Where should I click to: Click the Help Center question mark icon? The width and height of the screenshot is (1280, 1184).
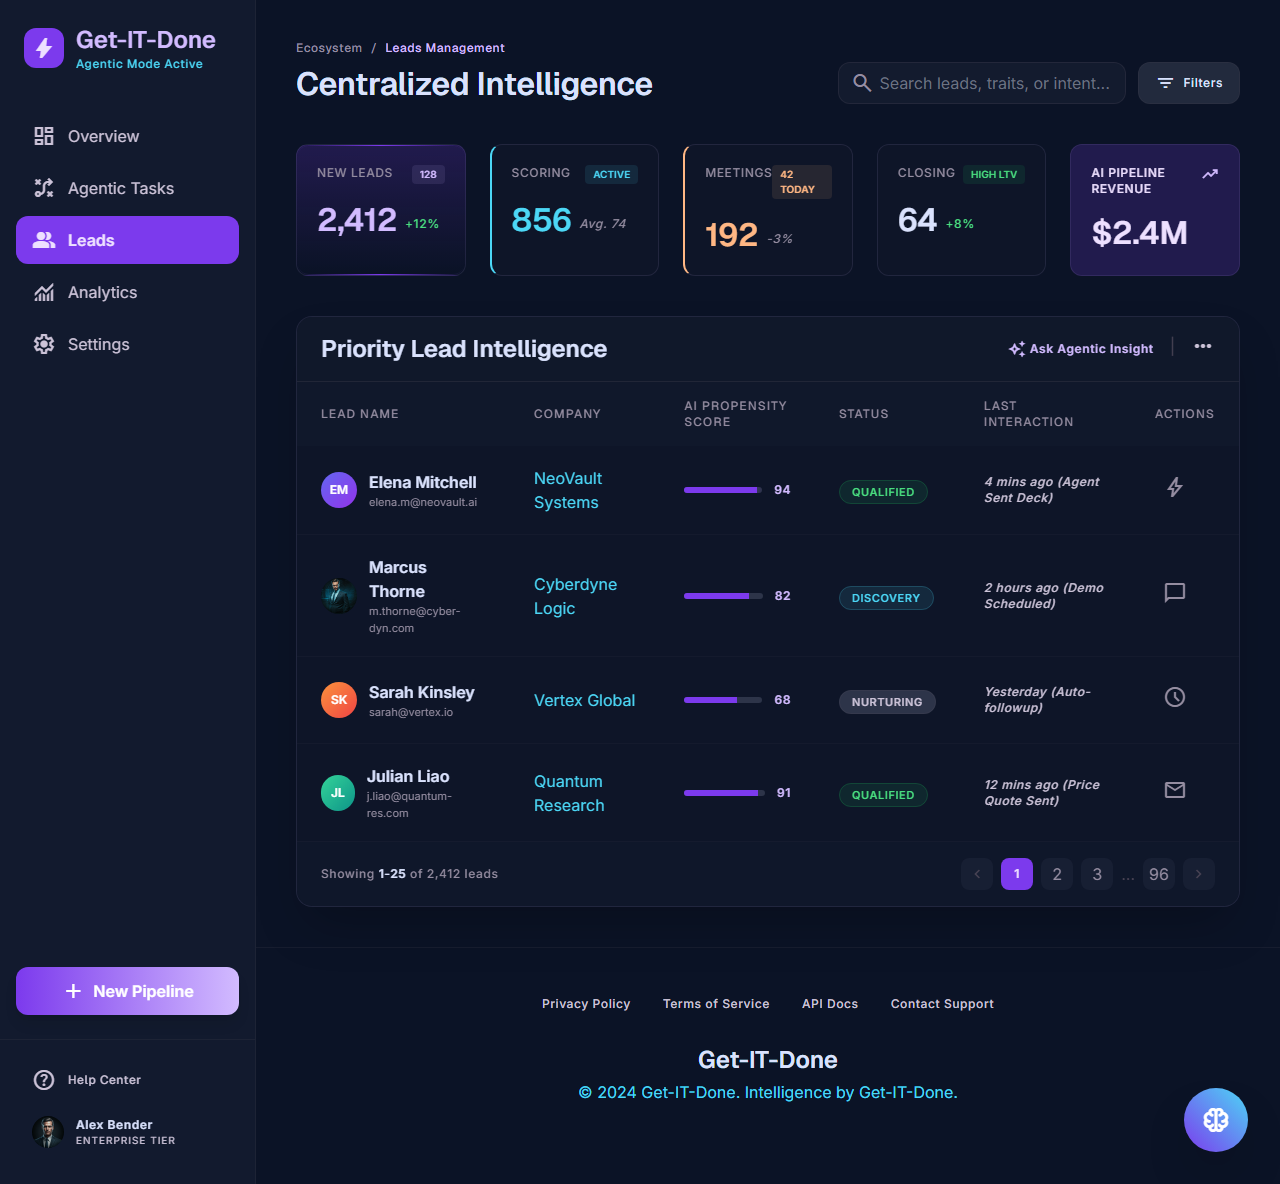(44, 1080)
